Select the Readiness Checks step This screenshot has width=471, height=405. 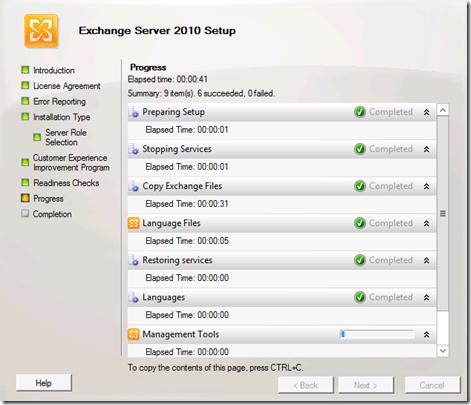click(x=66, y=183)
